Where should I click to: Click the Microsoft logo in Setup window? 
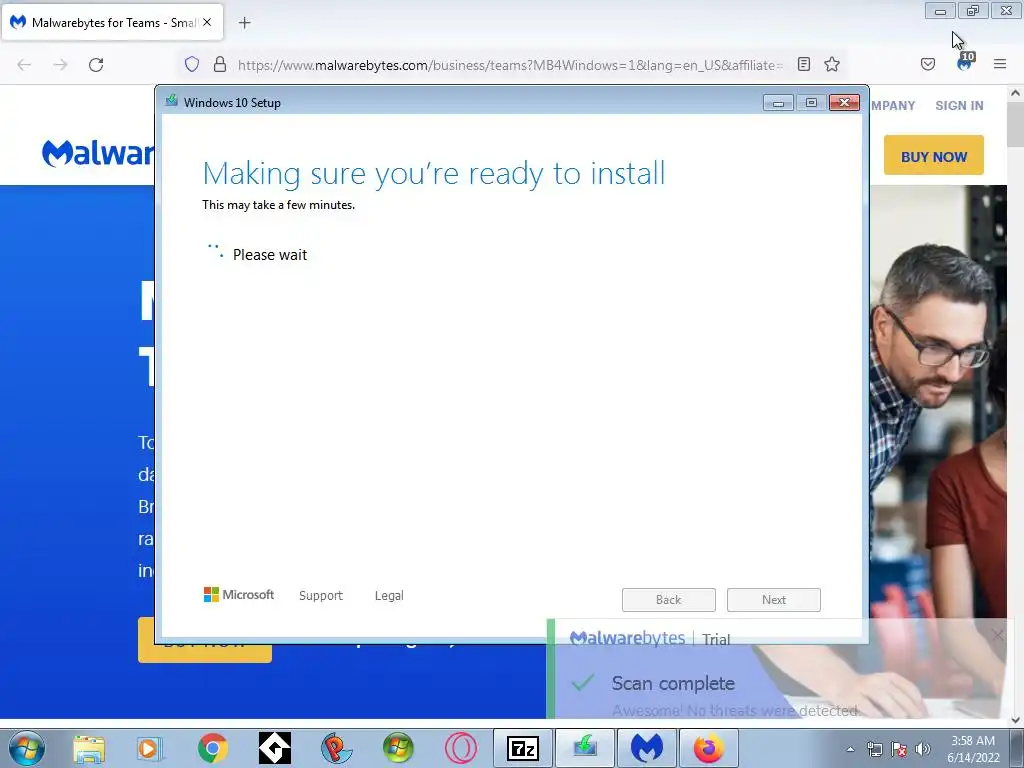(x=239, y=594)
